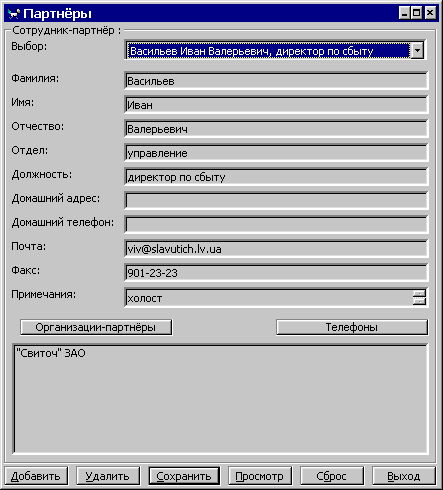Minimize the Партнёры window

[x=404, y=13]
